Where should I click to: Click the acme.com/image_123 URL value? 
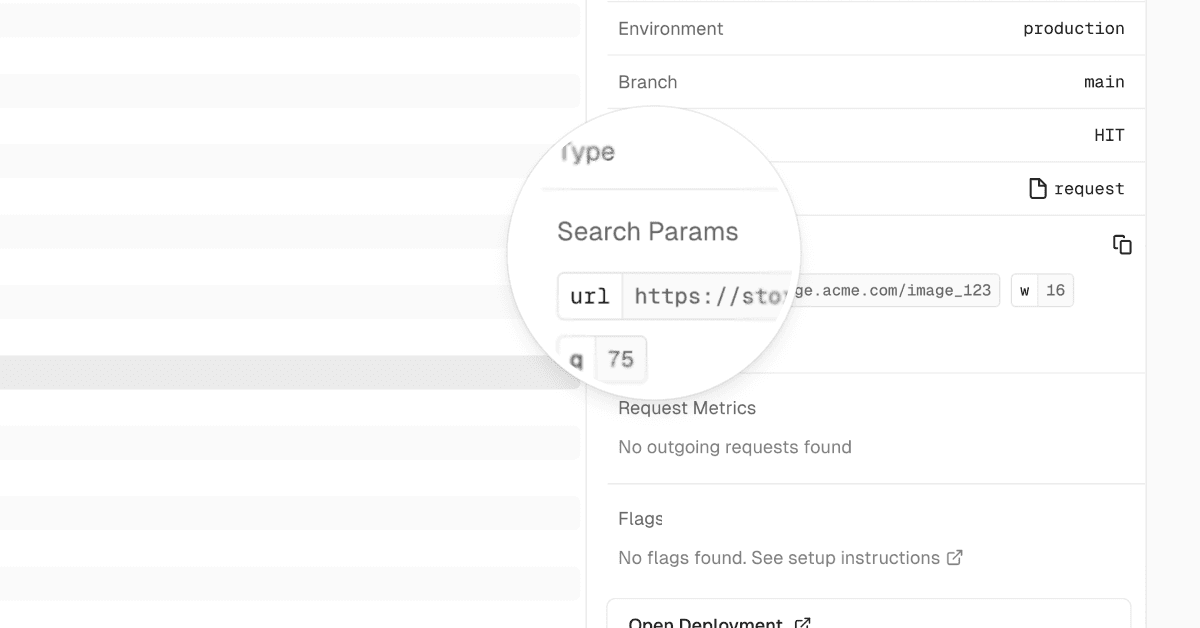(x=895, y=291)
